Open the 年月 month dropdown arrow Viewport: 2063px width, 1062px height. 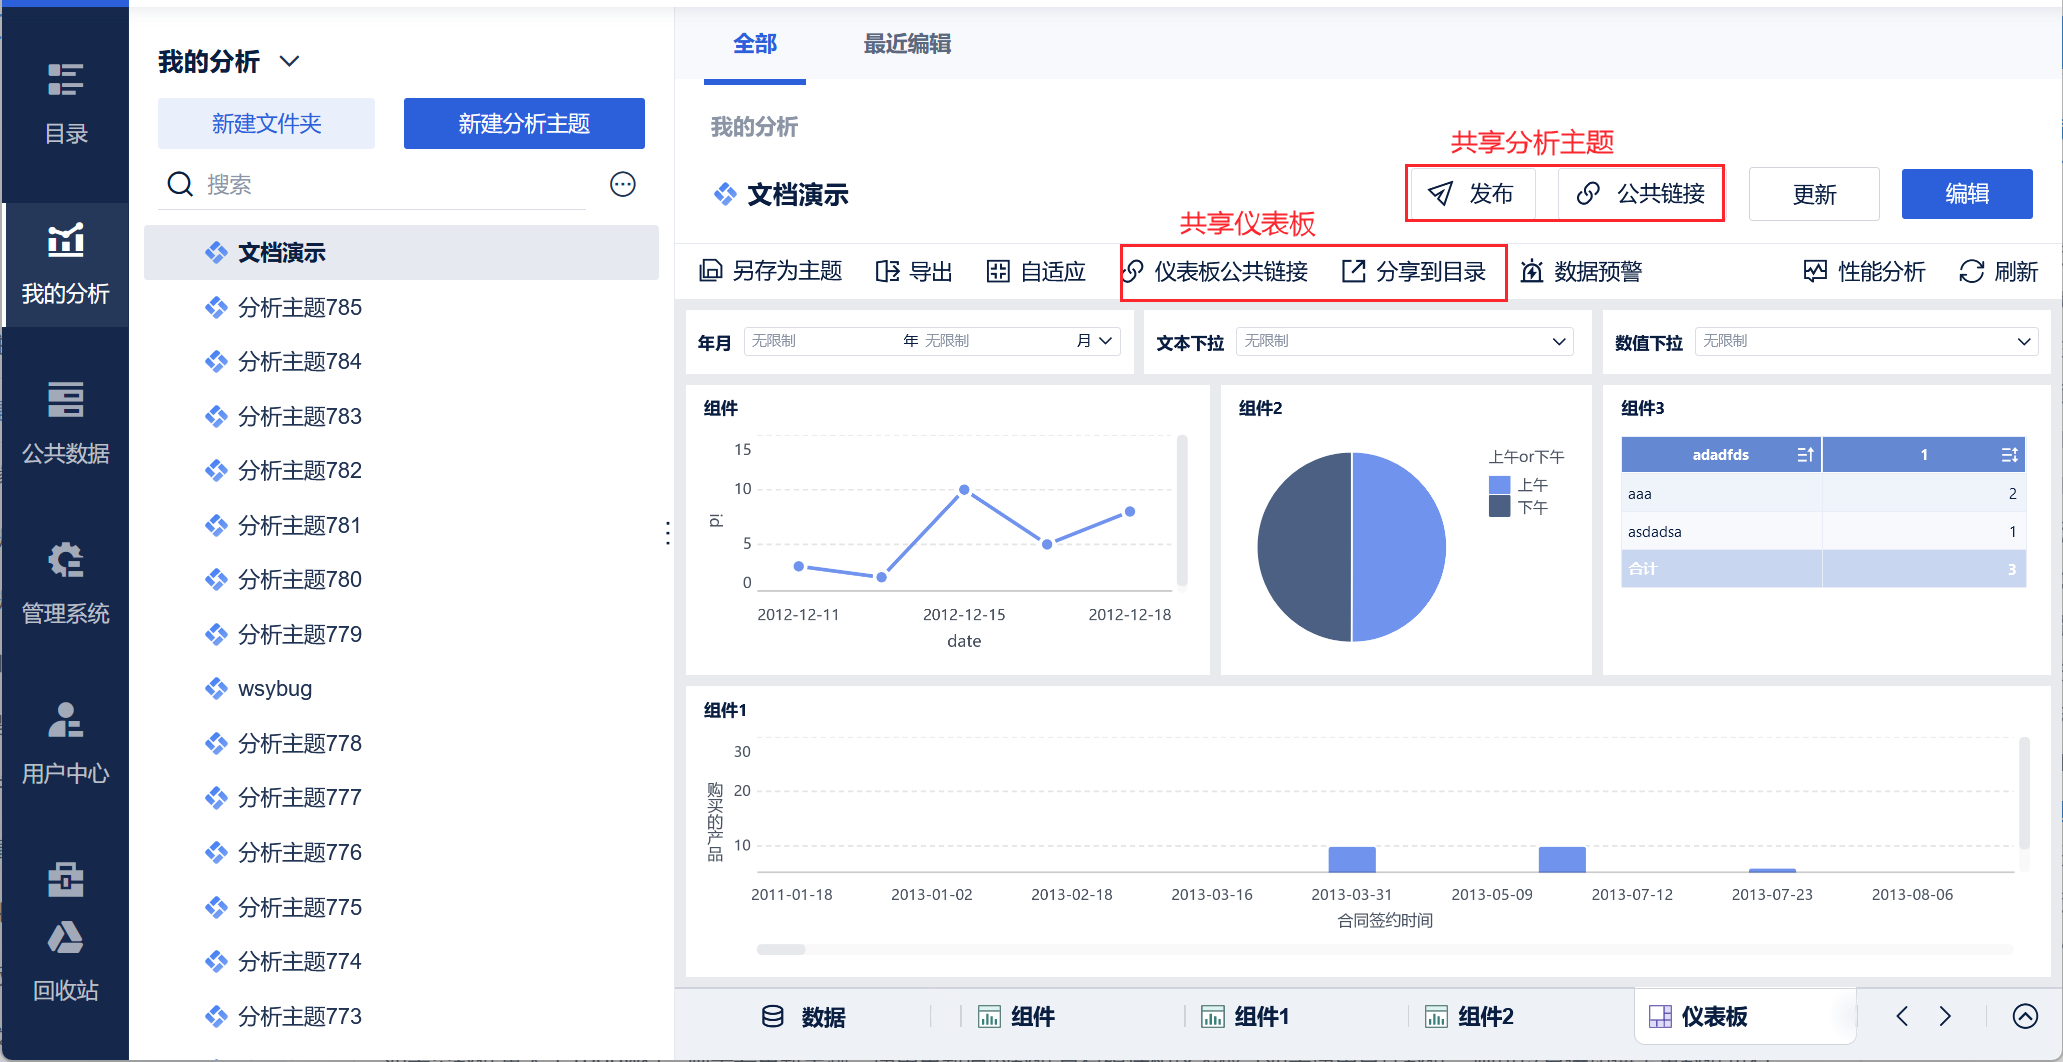click(x=1105, y=341)
